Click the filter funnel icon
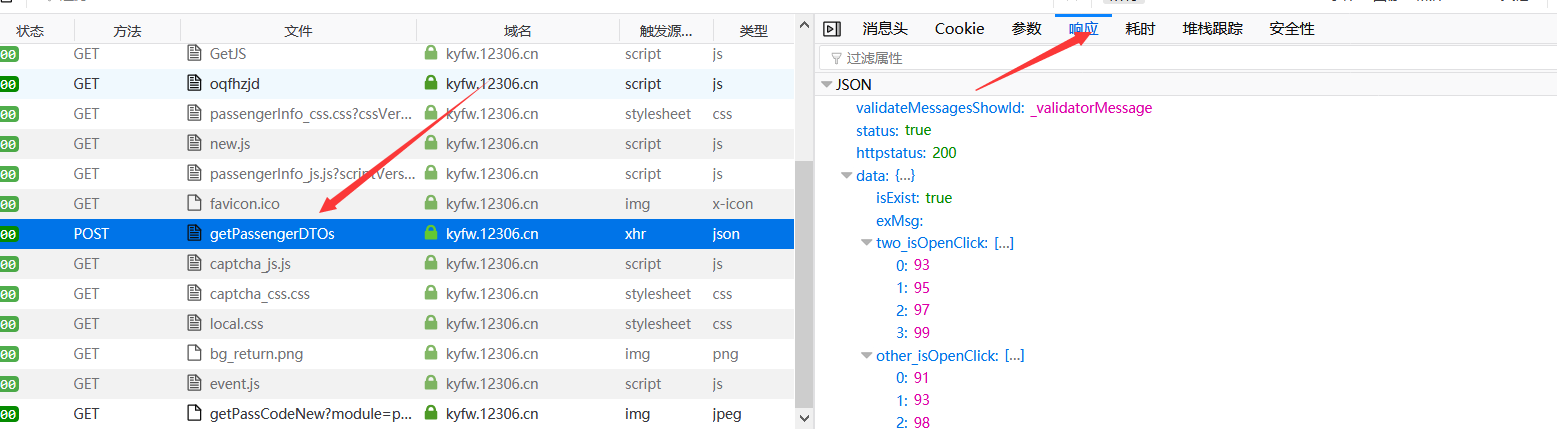 click(x=836, y=58)
